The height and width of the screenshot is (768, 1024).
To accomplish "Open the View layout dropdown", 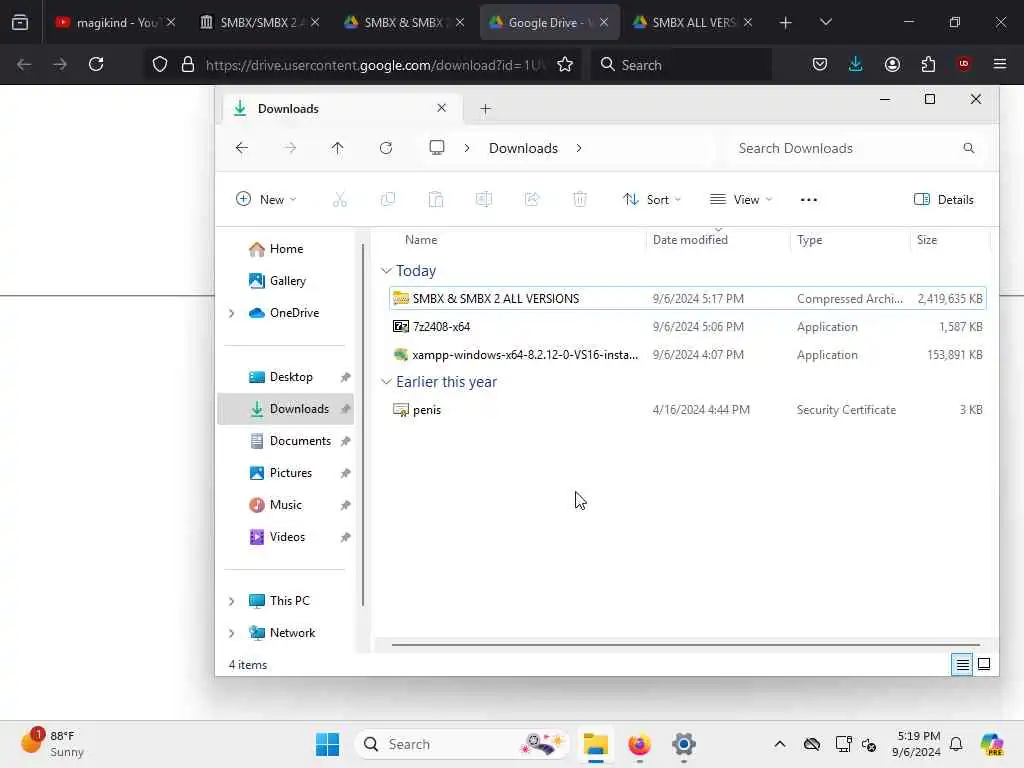I will click(741, 199).
